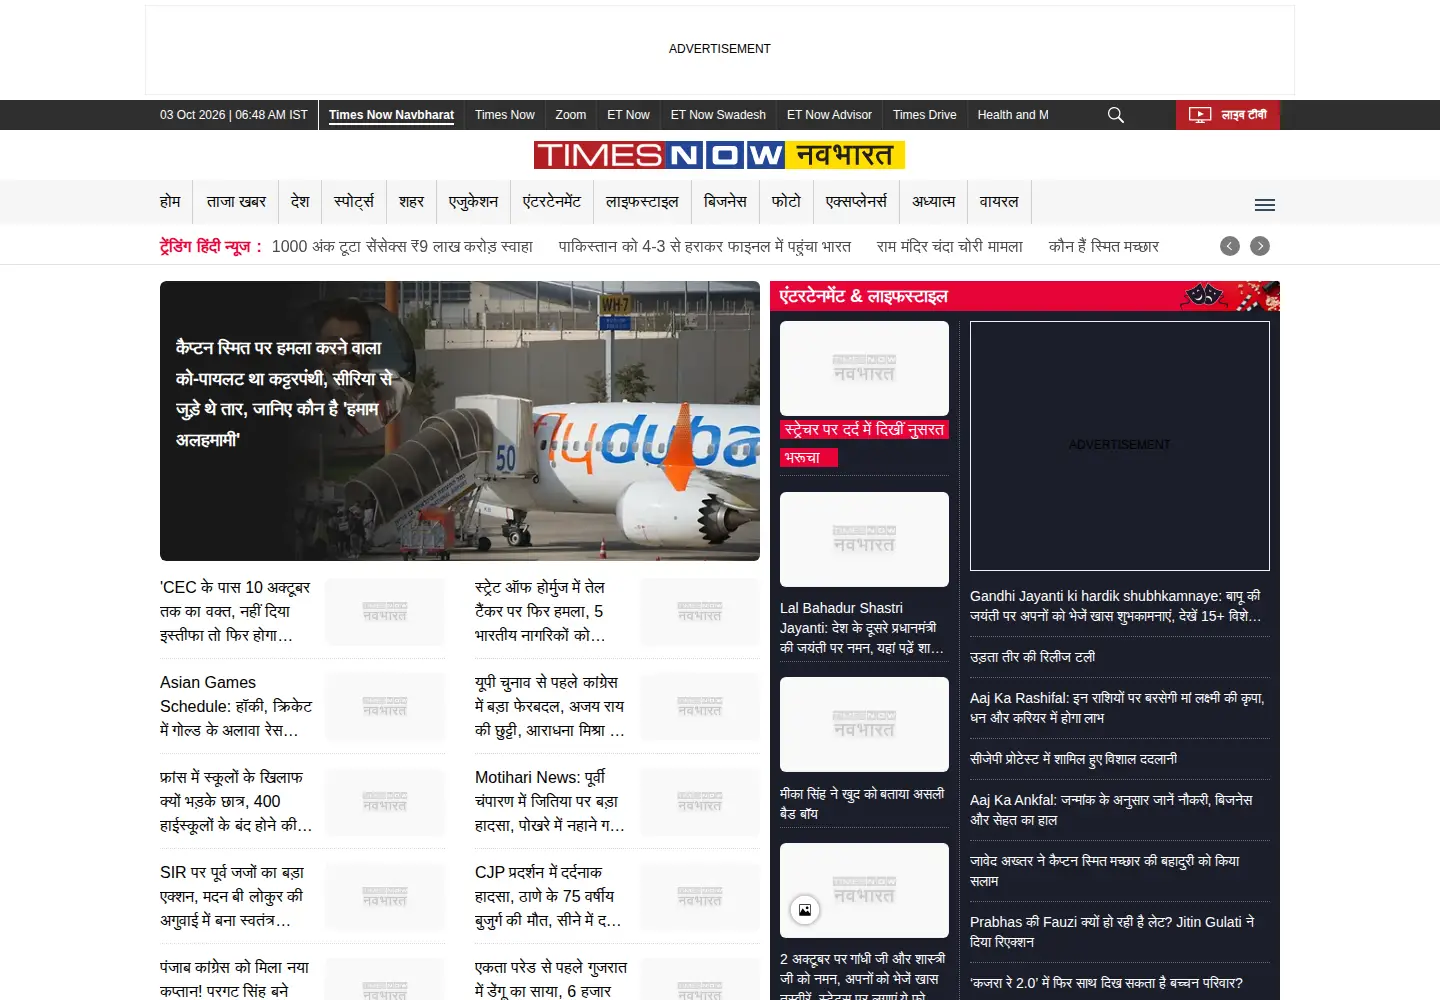Open एंटरटेनमेंट menu item
1440x1000 pixels.
(552, 202)
